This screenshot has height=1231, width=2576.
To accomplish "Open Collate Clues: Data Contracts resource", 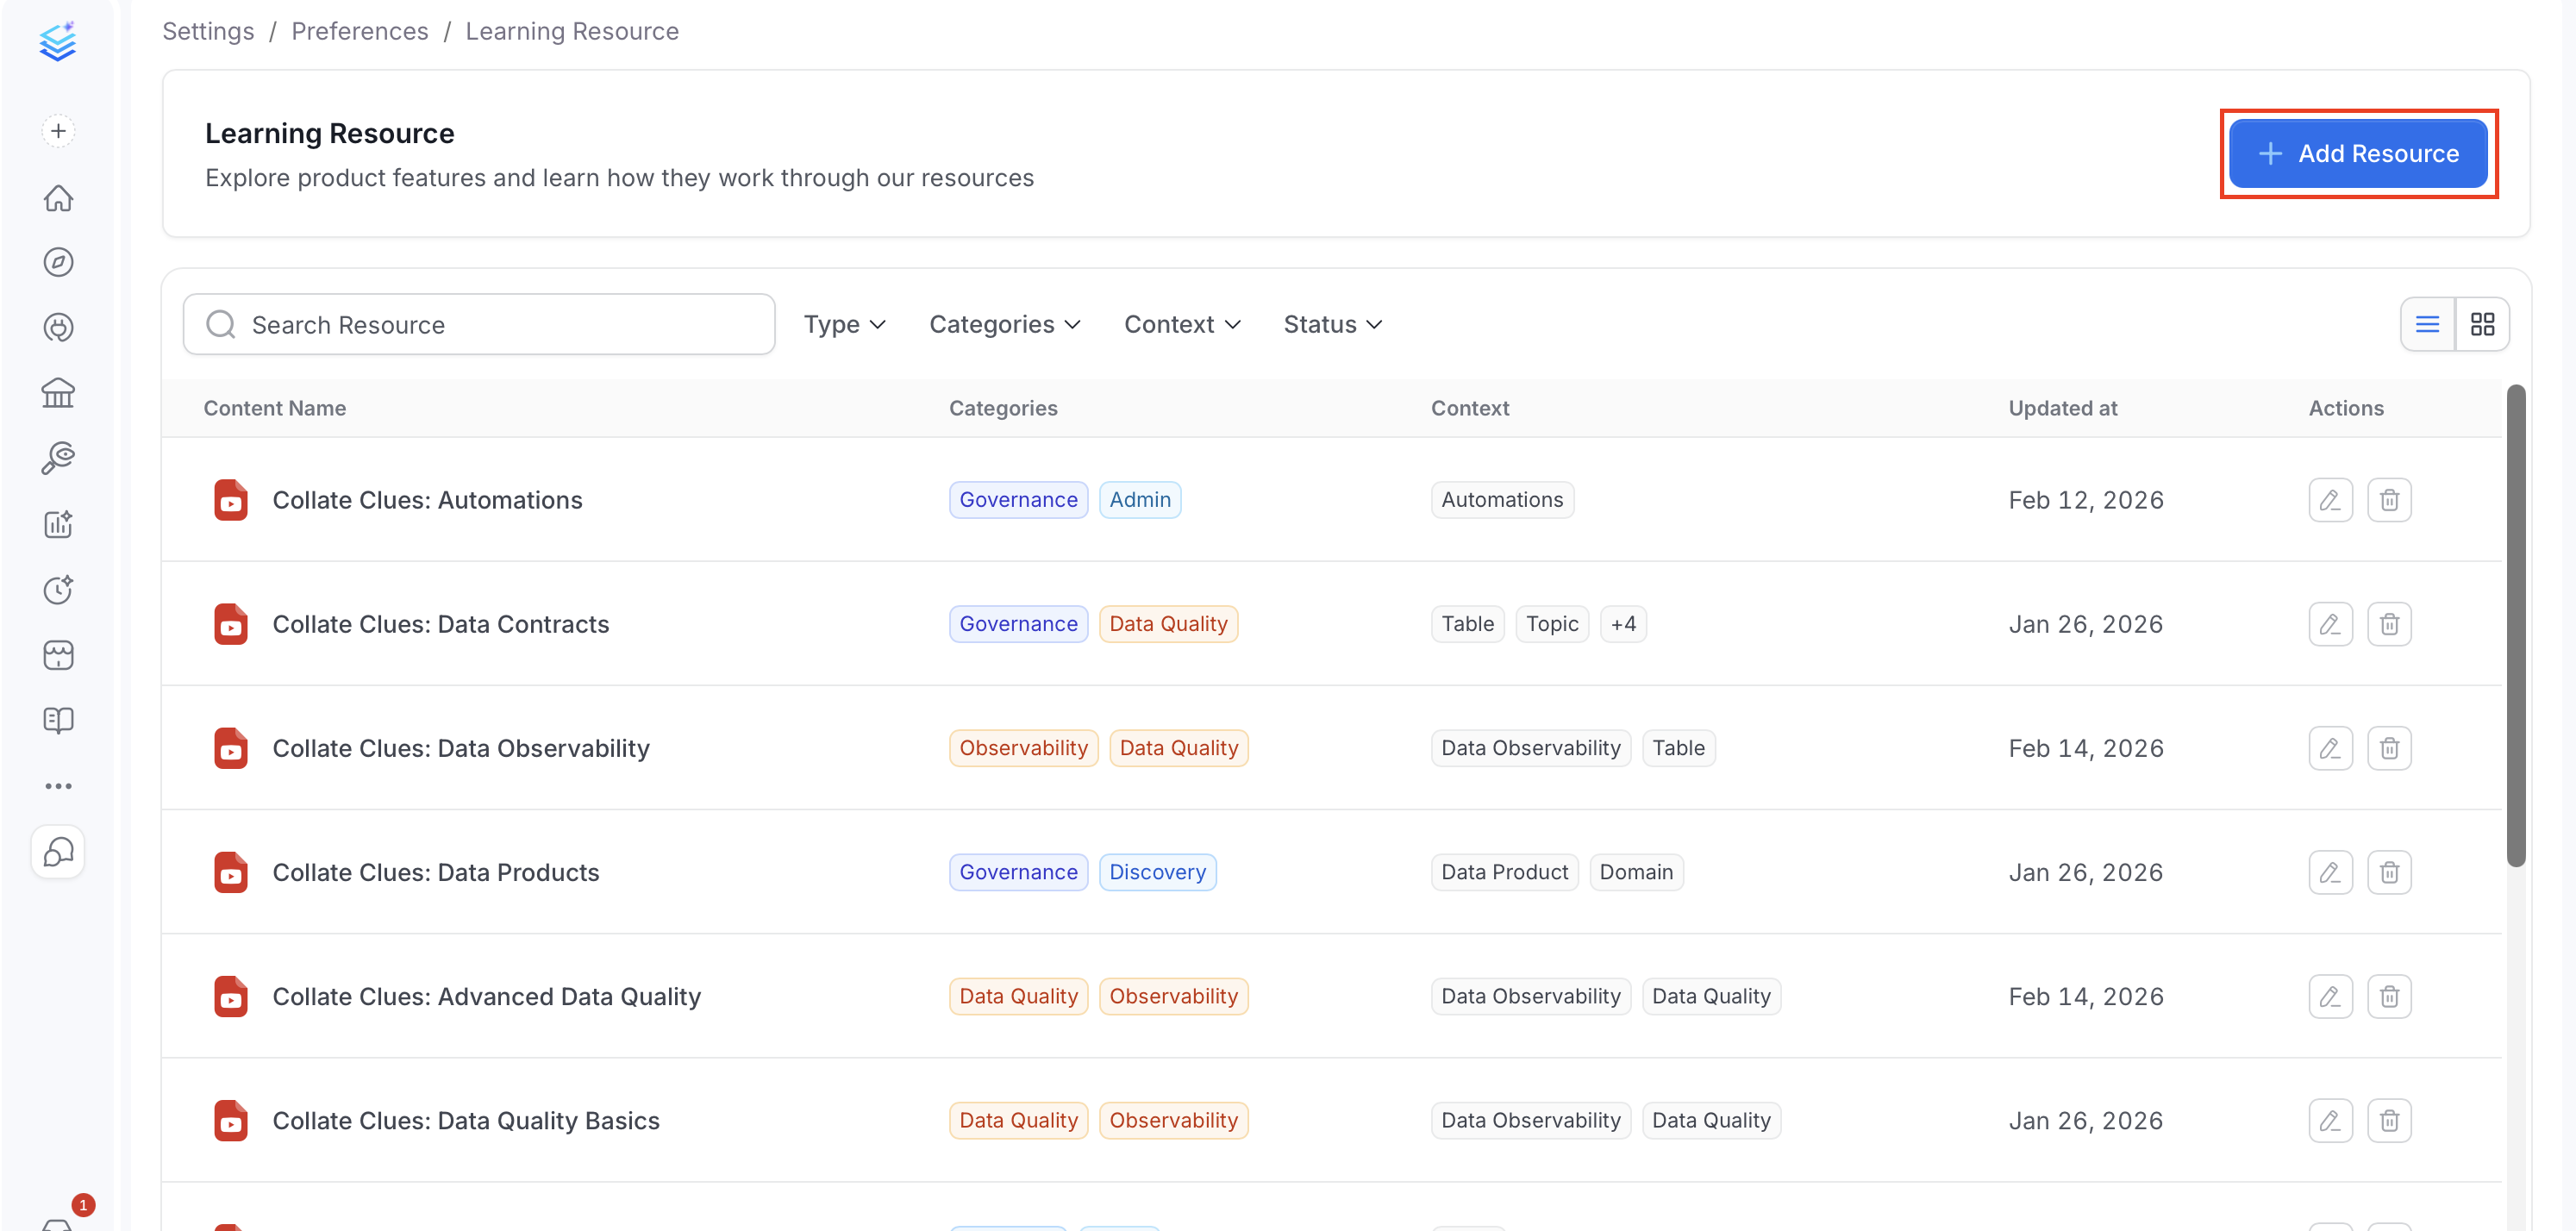I will [x=441, y=624].
